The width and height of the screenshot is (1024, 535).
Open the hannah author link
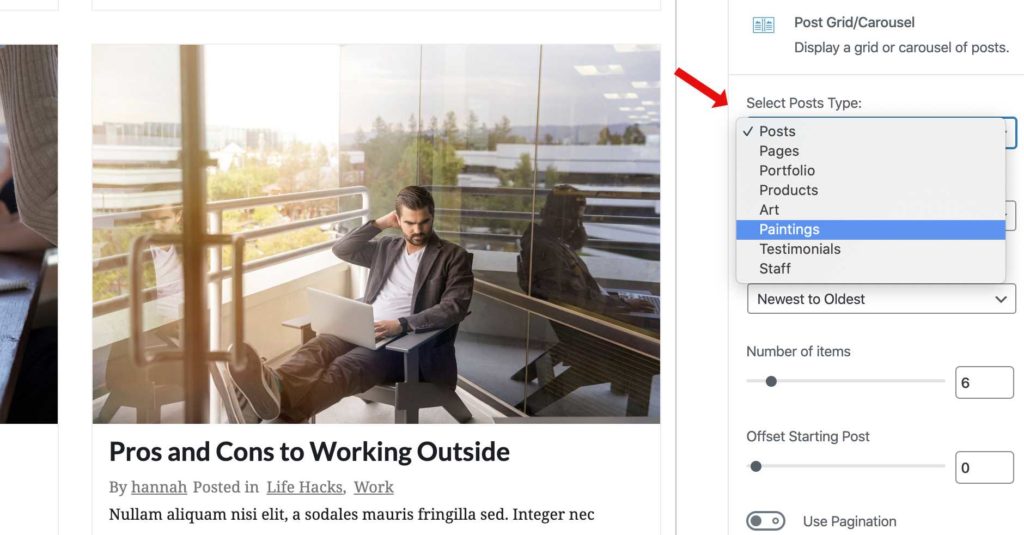click(159, 487)
